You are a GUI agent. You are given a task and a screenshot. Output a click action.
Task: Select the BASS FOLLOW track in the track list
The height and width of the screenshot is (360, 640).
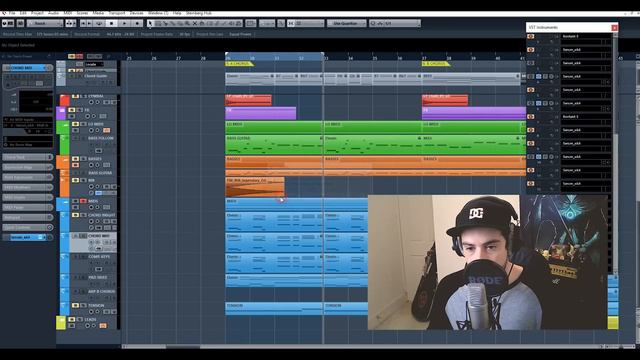click(x=93, y=145)
